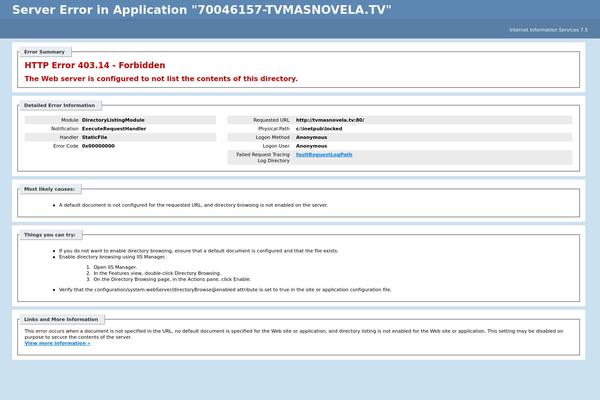Select the Internet Information Services 7.5 text

pyautogui.click(x=548, y=30)
